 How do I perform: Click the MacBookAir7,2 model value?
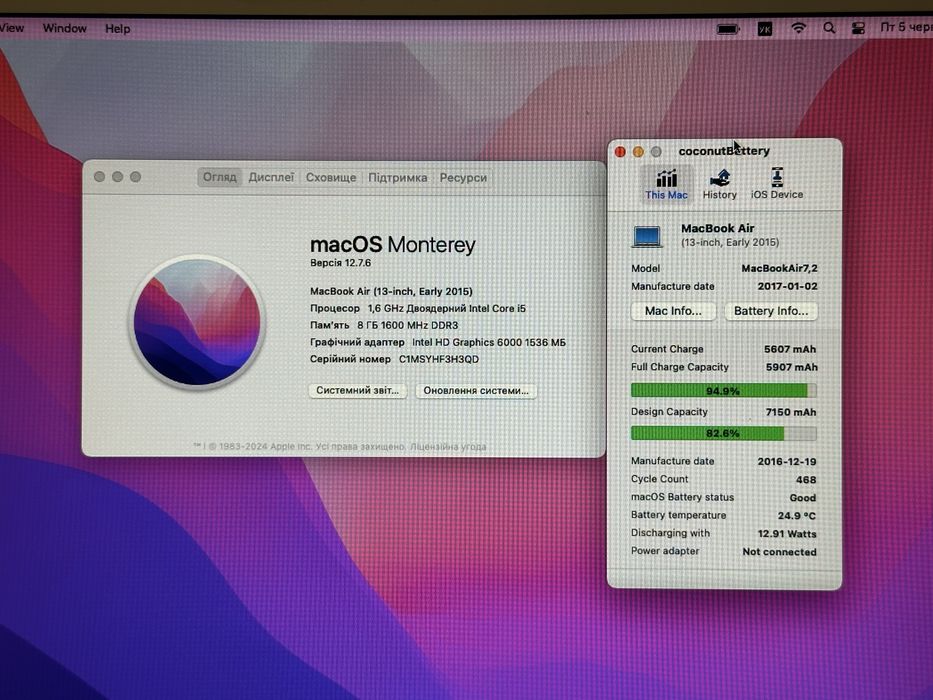point(779,268)
